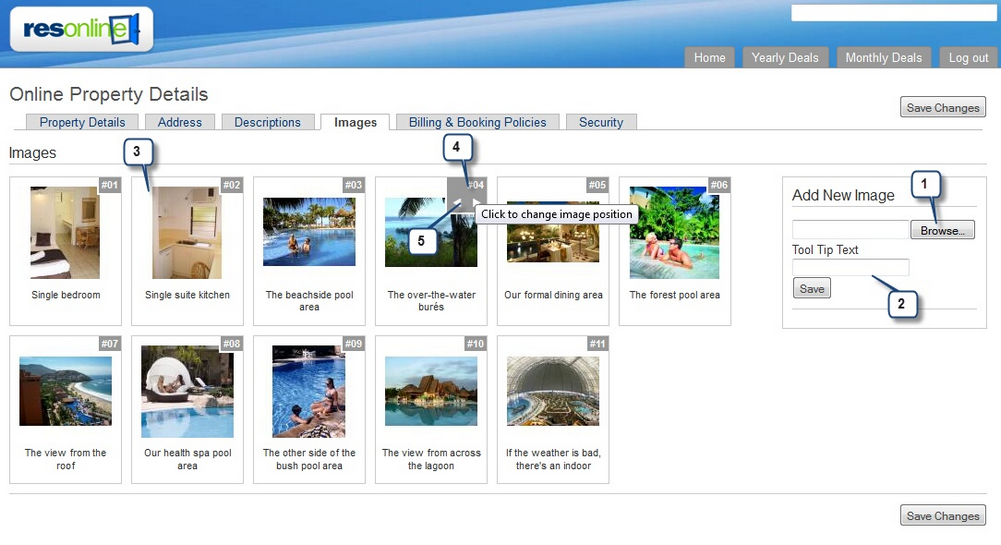Click the resonline logo

click(x=81, y=29)
